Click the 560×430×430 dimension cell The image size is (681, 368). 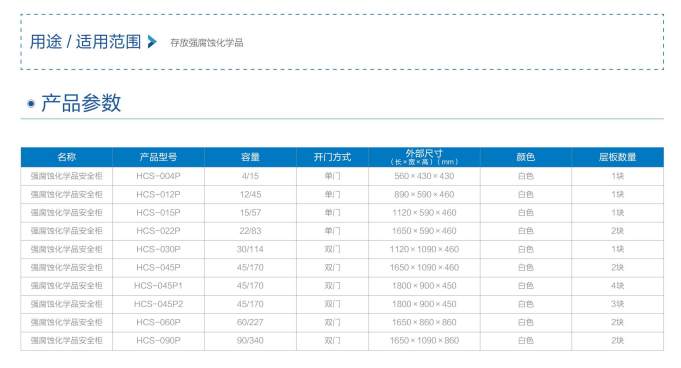[424, 176]
